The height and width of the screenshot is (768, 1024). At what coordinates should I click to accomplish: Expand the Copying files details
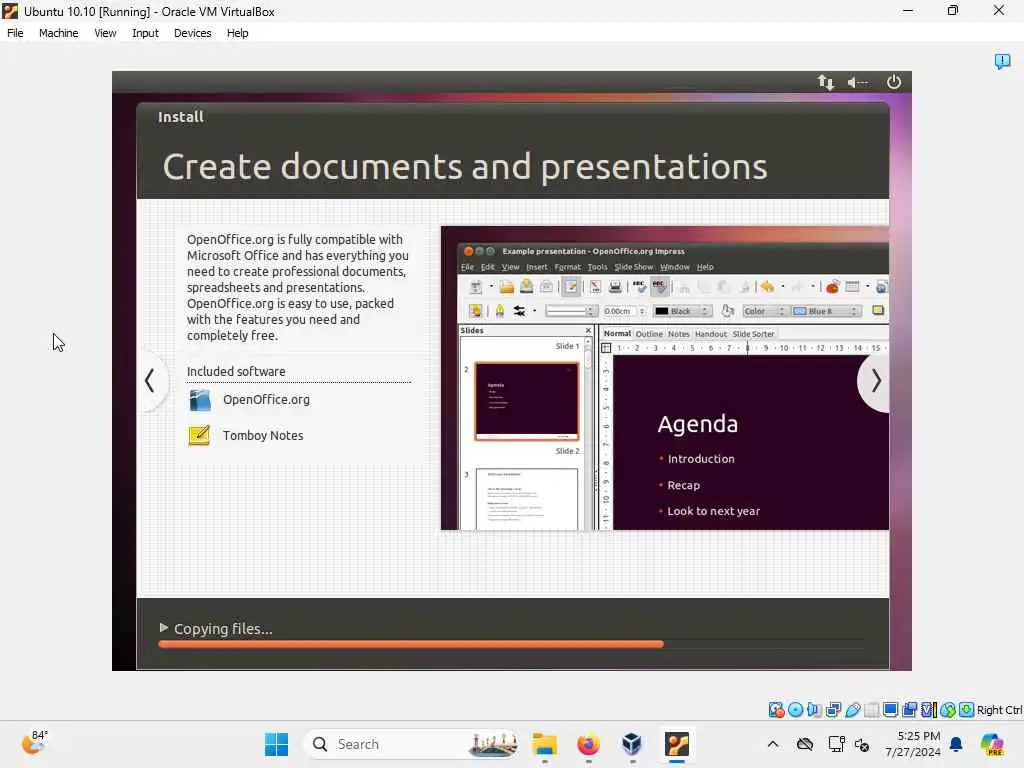coord(163,628)
